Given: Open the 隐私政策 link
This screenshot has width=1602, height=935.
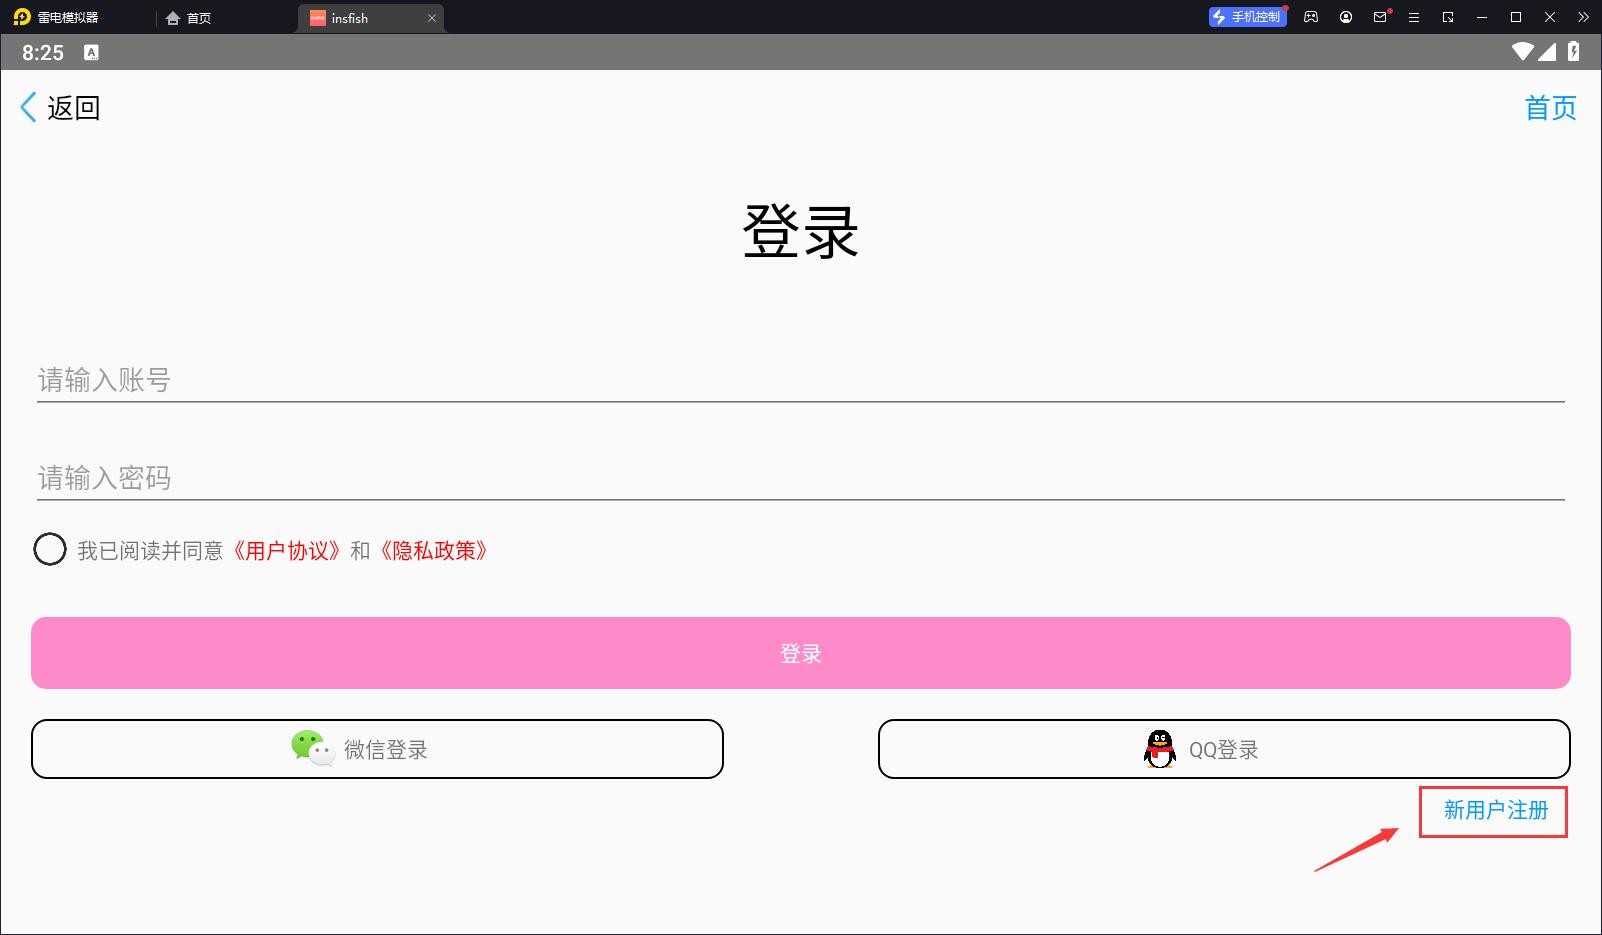Looking at the screenshot, I should point(434,551).
